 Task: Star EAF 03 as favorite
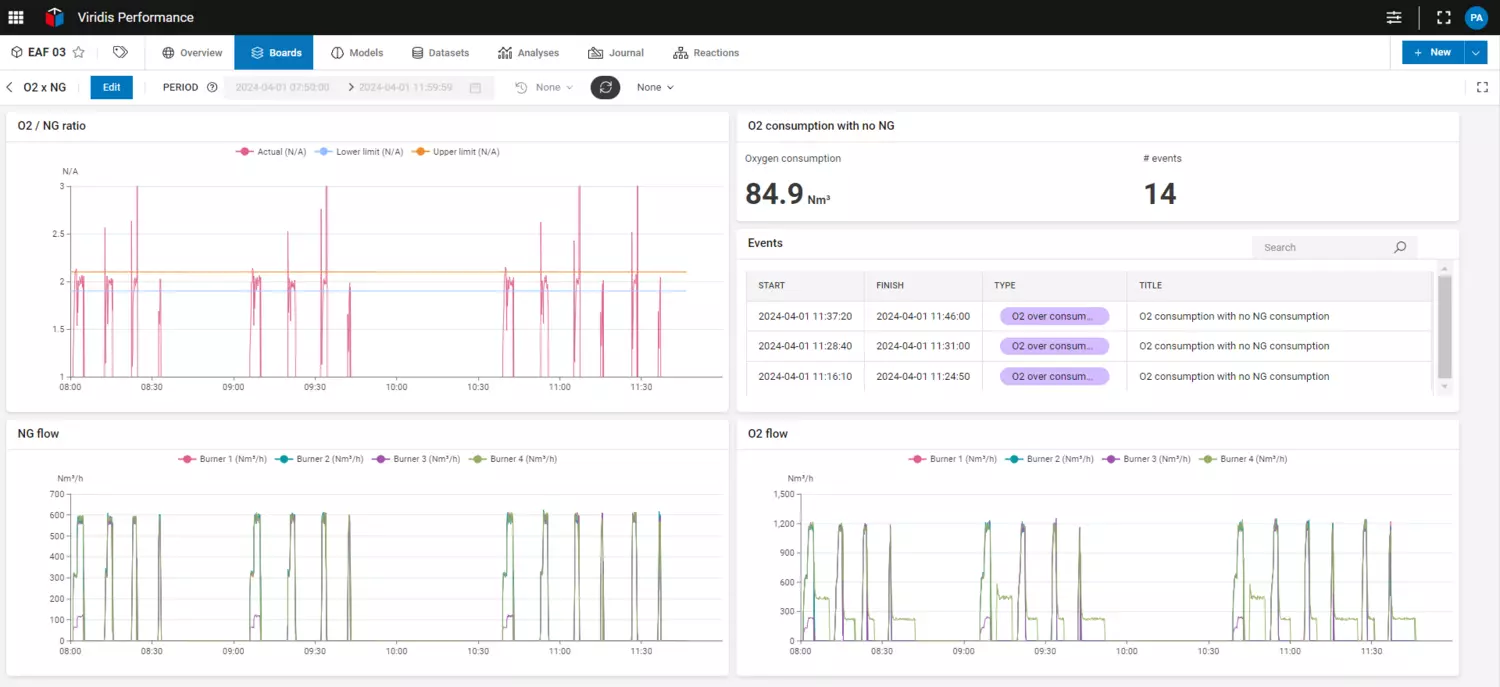tap(79, 53)
